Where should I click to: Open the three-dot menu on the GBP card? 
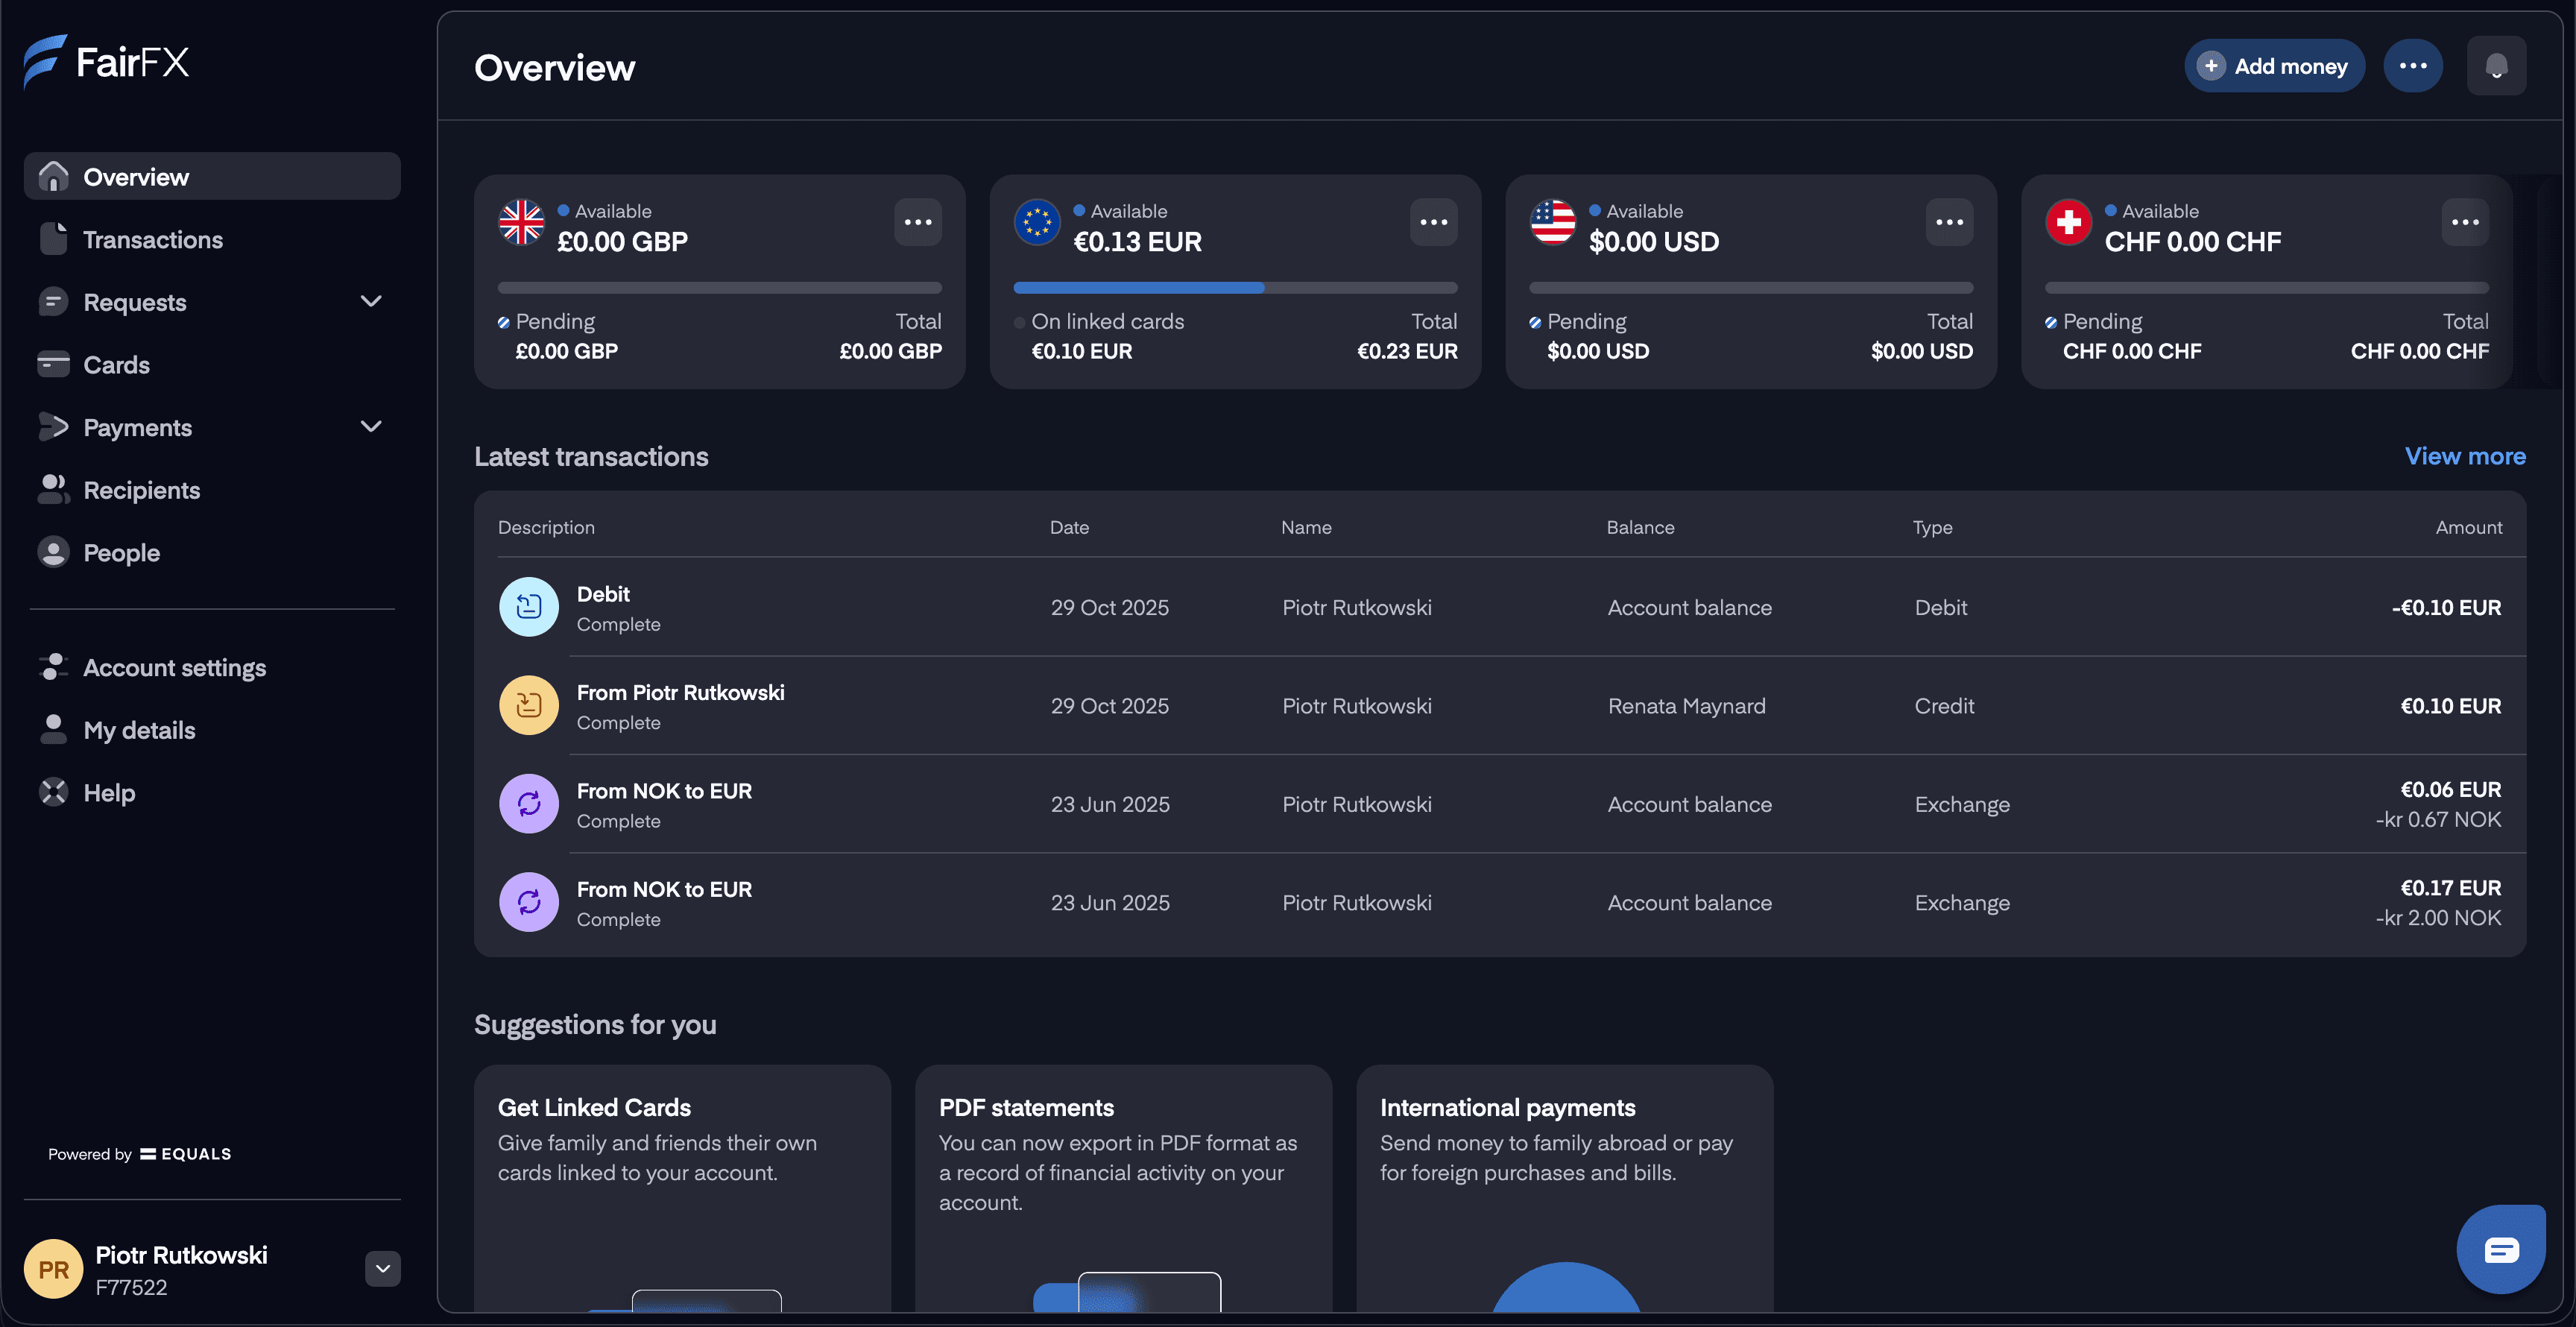(918, 221)
